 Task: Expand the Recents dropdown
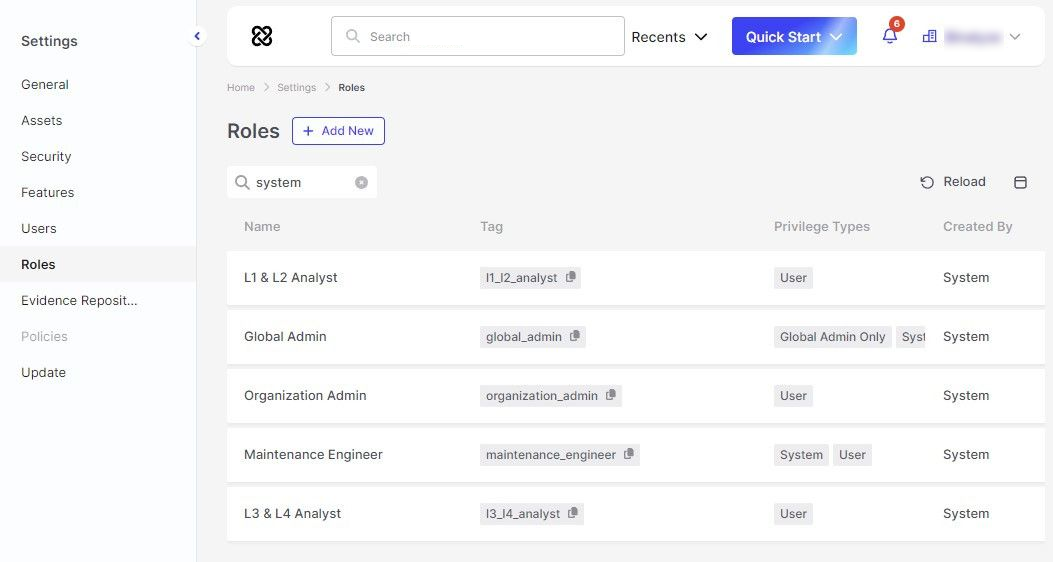(x=669, y=37)
